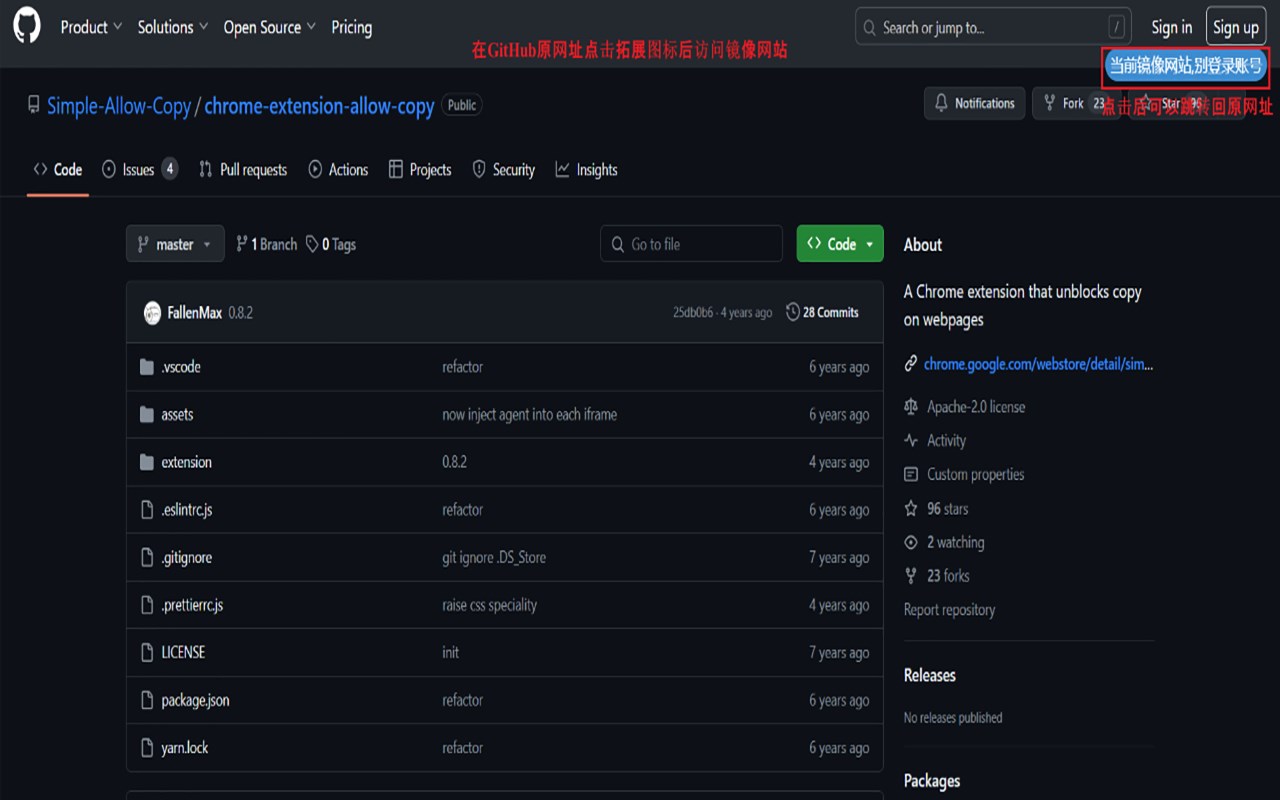1280x800 pixels.
Task: Open the .gitignore file
Action: 186,557
